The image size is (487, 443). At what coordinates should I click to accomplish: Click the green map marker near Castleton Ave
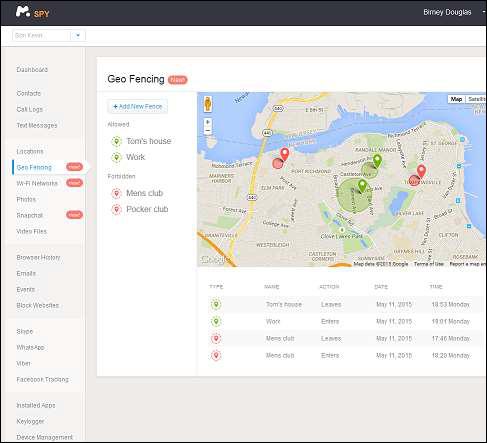tap(377, 161)
